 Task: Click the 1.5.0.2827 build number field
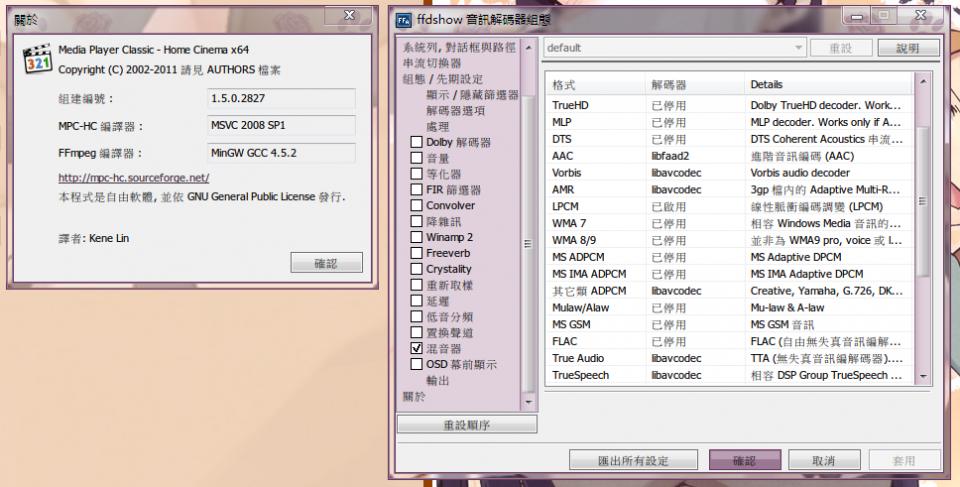[x=281, y=98]
